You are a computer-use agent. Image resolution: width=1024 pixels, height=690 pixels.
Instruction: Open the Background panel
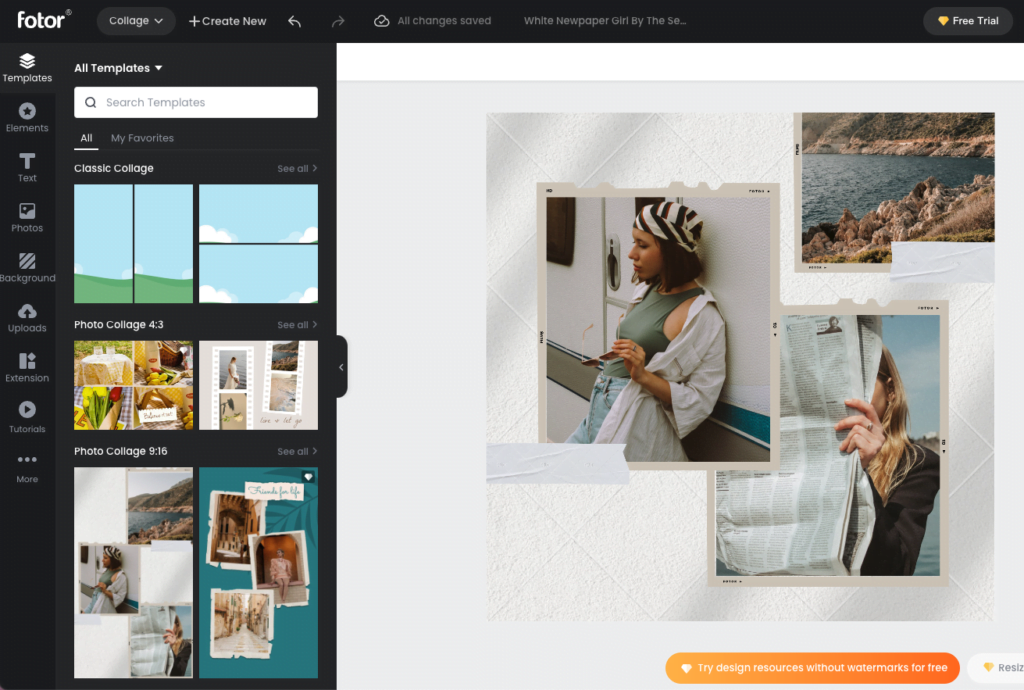pyautogui.click(x=27, y=266)
